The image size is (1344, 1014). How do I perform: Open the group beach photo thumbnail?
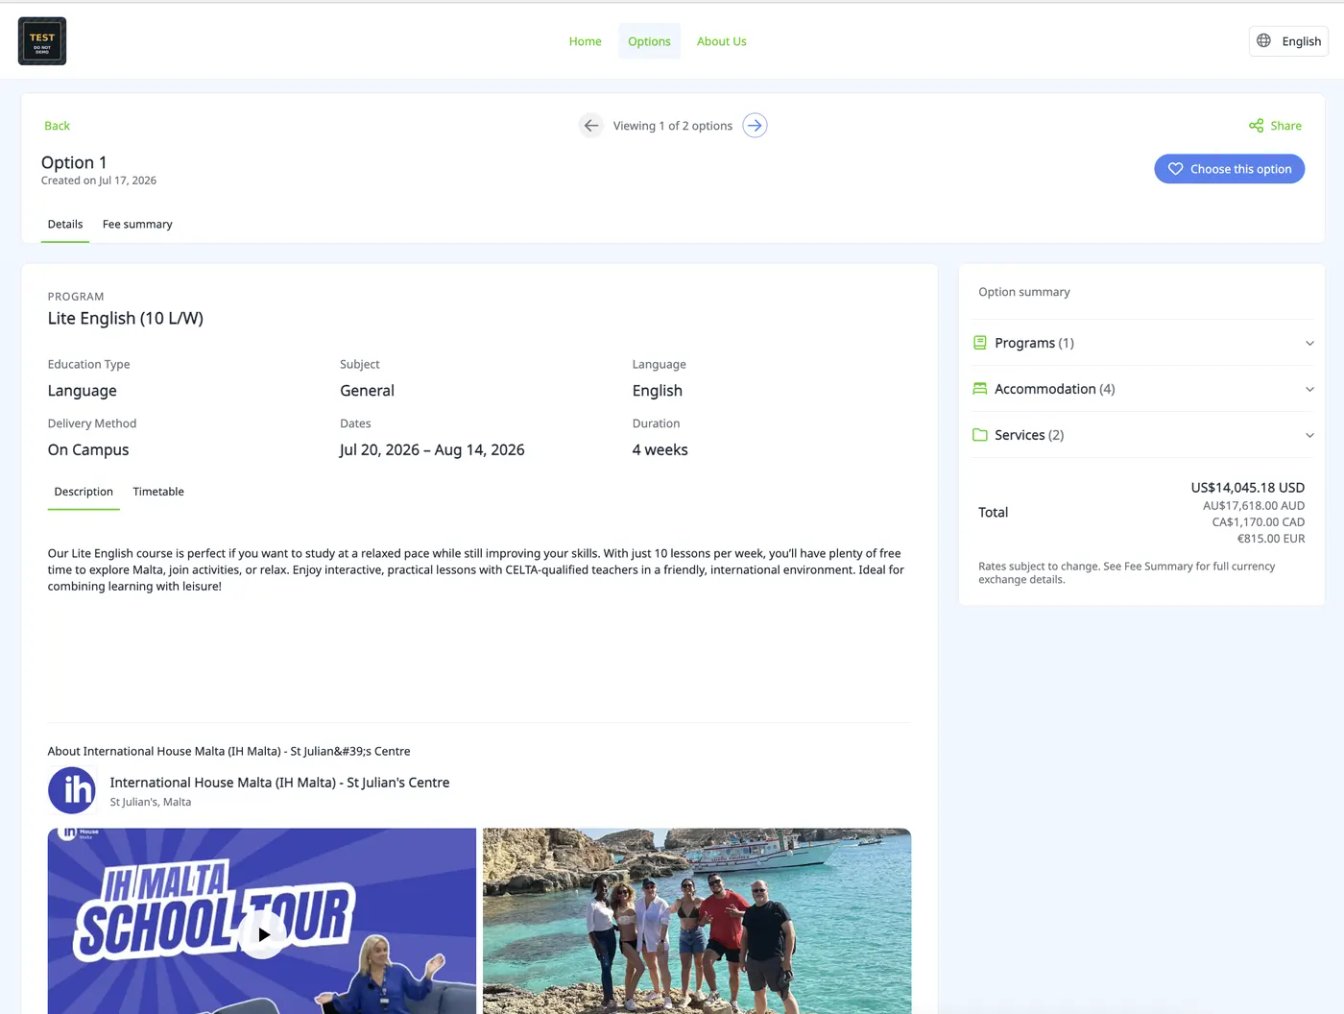pyautogui.click(x=697, y=921)
